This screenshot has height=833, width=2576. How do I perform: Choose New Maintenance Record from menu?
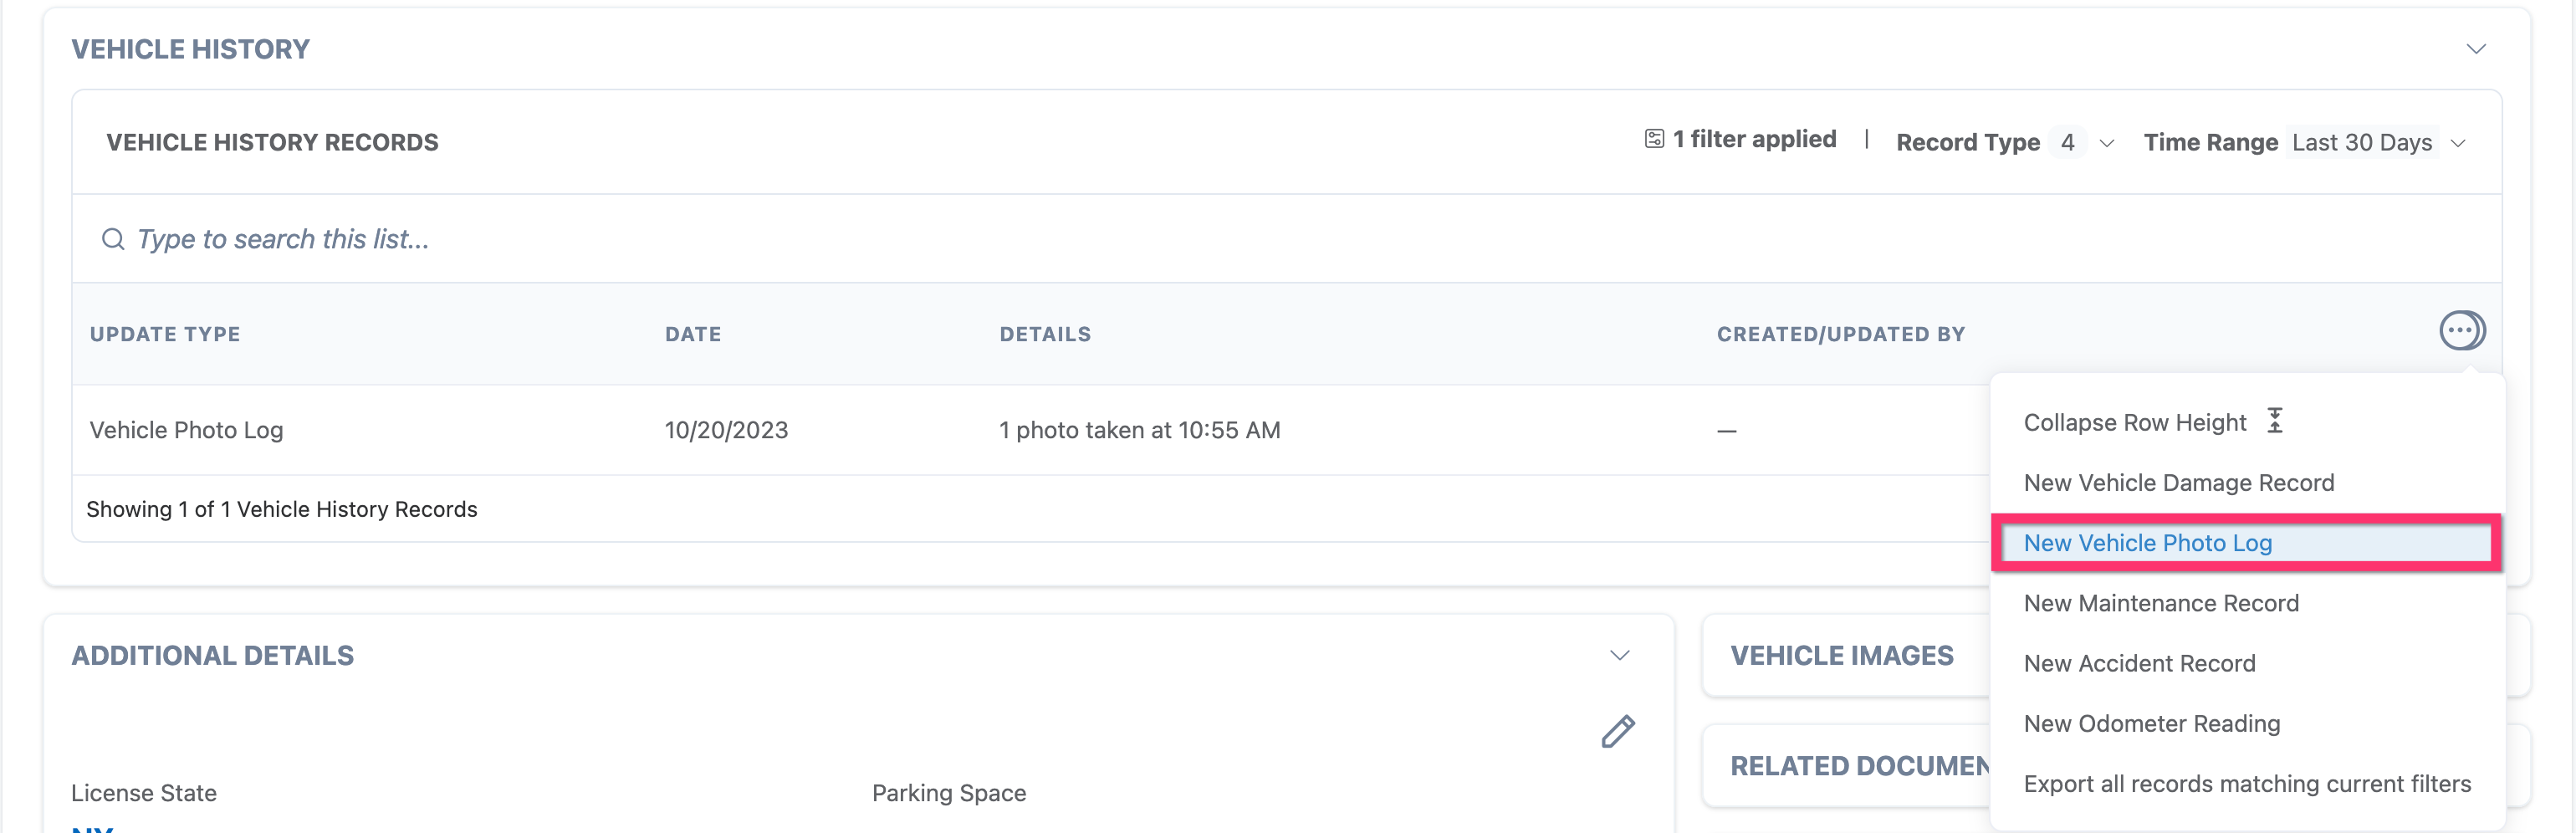(x=2160, y=603)
